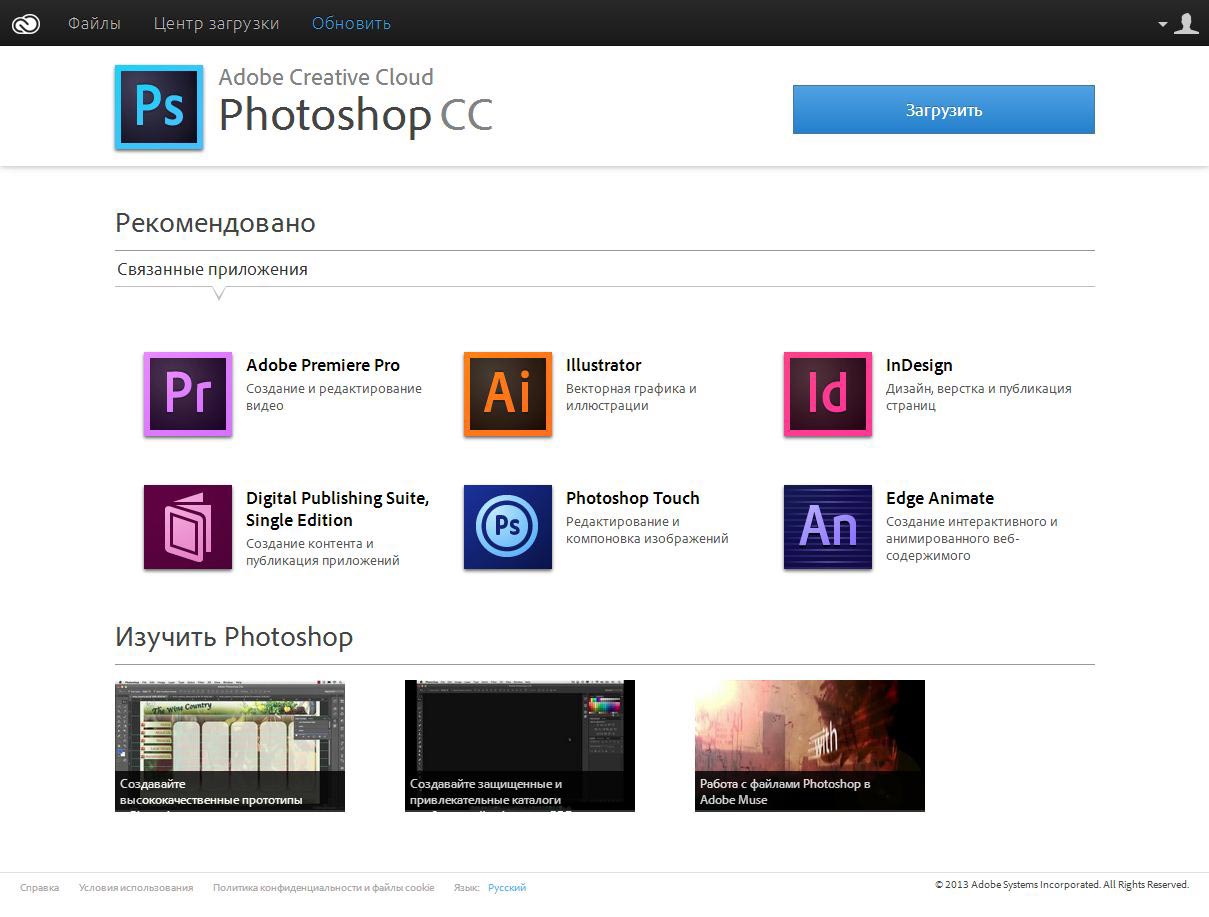Open the Illustrator title link
Viewport: 1209px width, 917px height.
pyautogui.click(x=604, y=365)
